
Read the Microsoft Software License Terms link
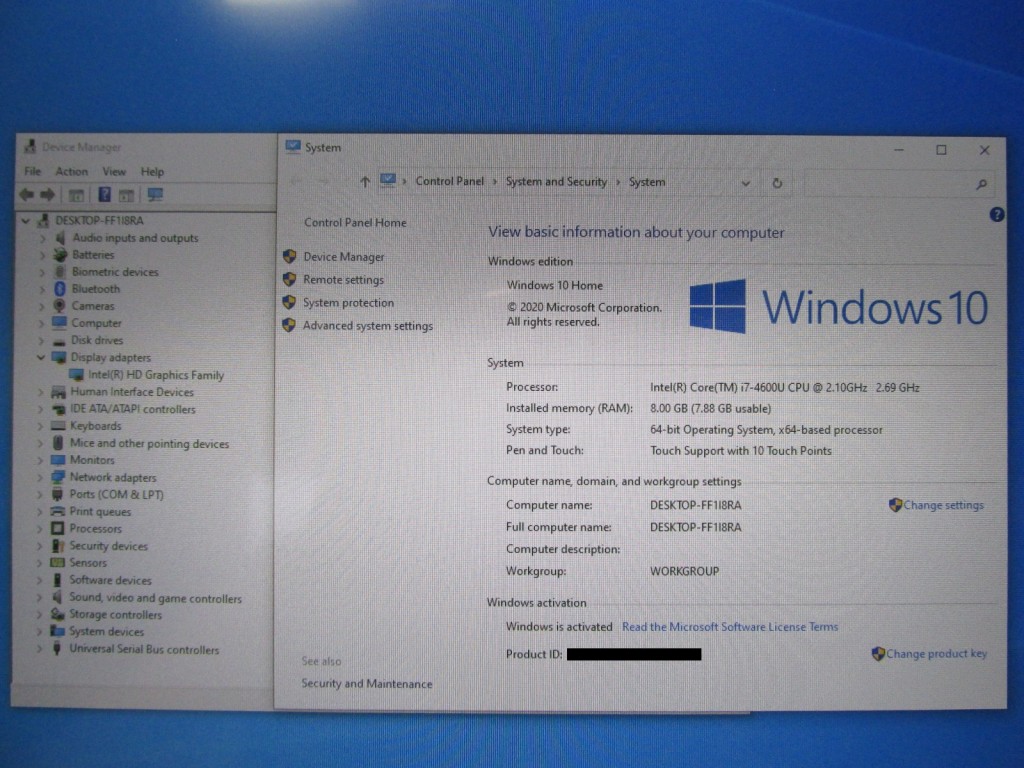tap(729, 627)
